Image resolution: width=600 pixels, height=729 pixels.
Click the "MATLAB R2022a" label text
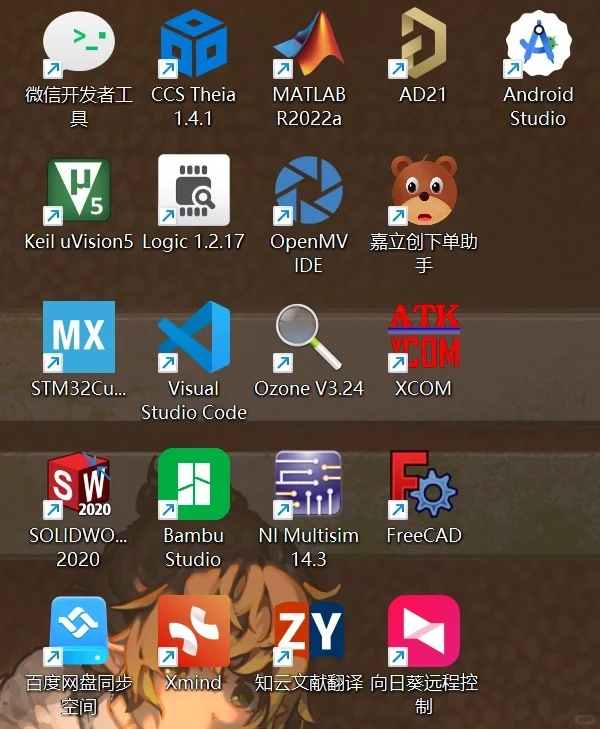(309, 106)
